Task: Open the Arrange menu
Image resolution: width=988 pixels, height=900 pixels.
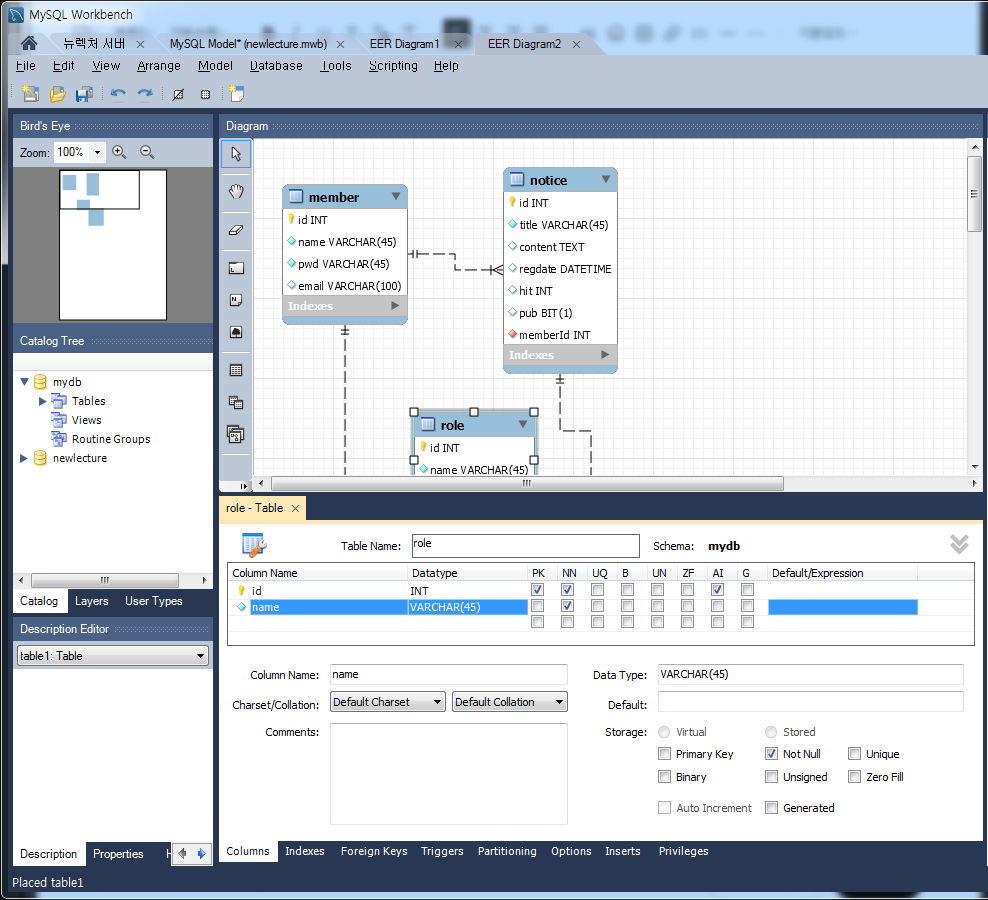Action: (x=159, y=66)
